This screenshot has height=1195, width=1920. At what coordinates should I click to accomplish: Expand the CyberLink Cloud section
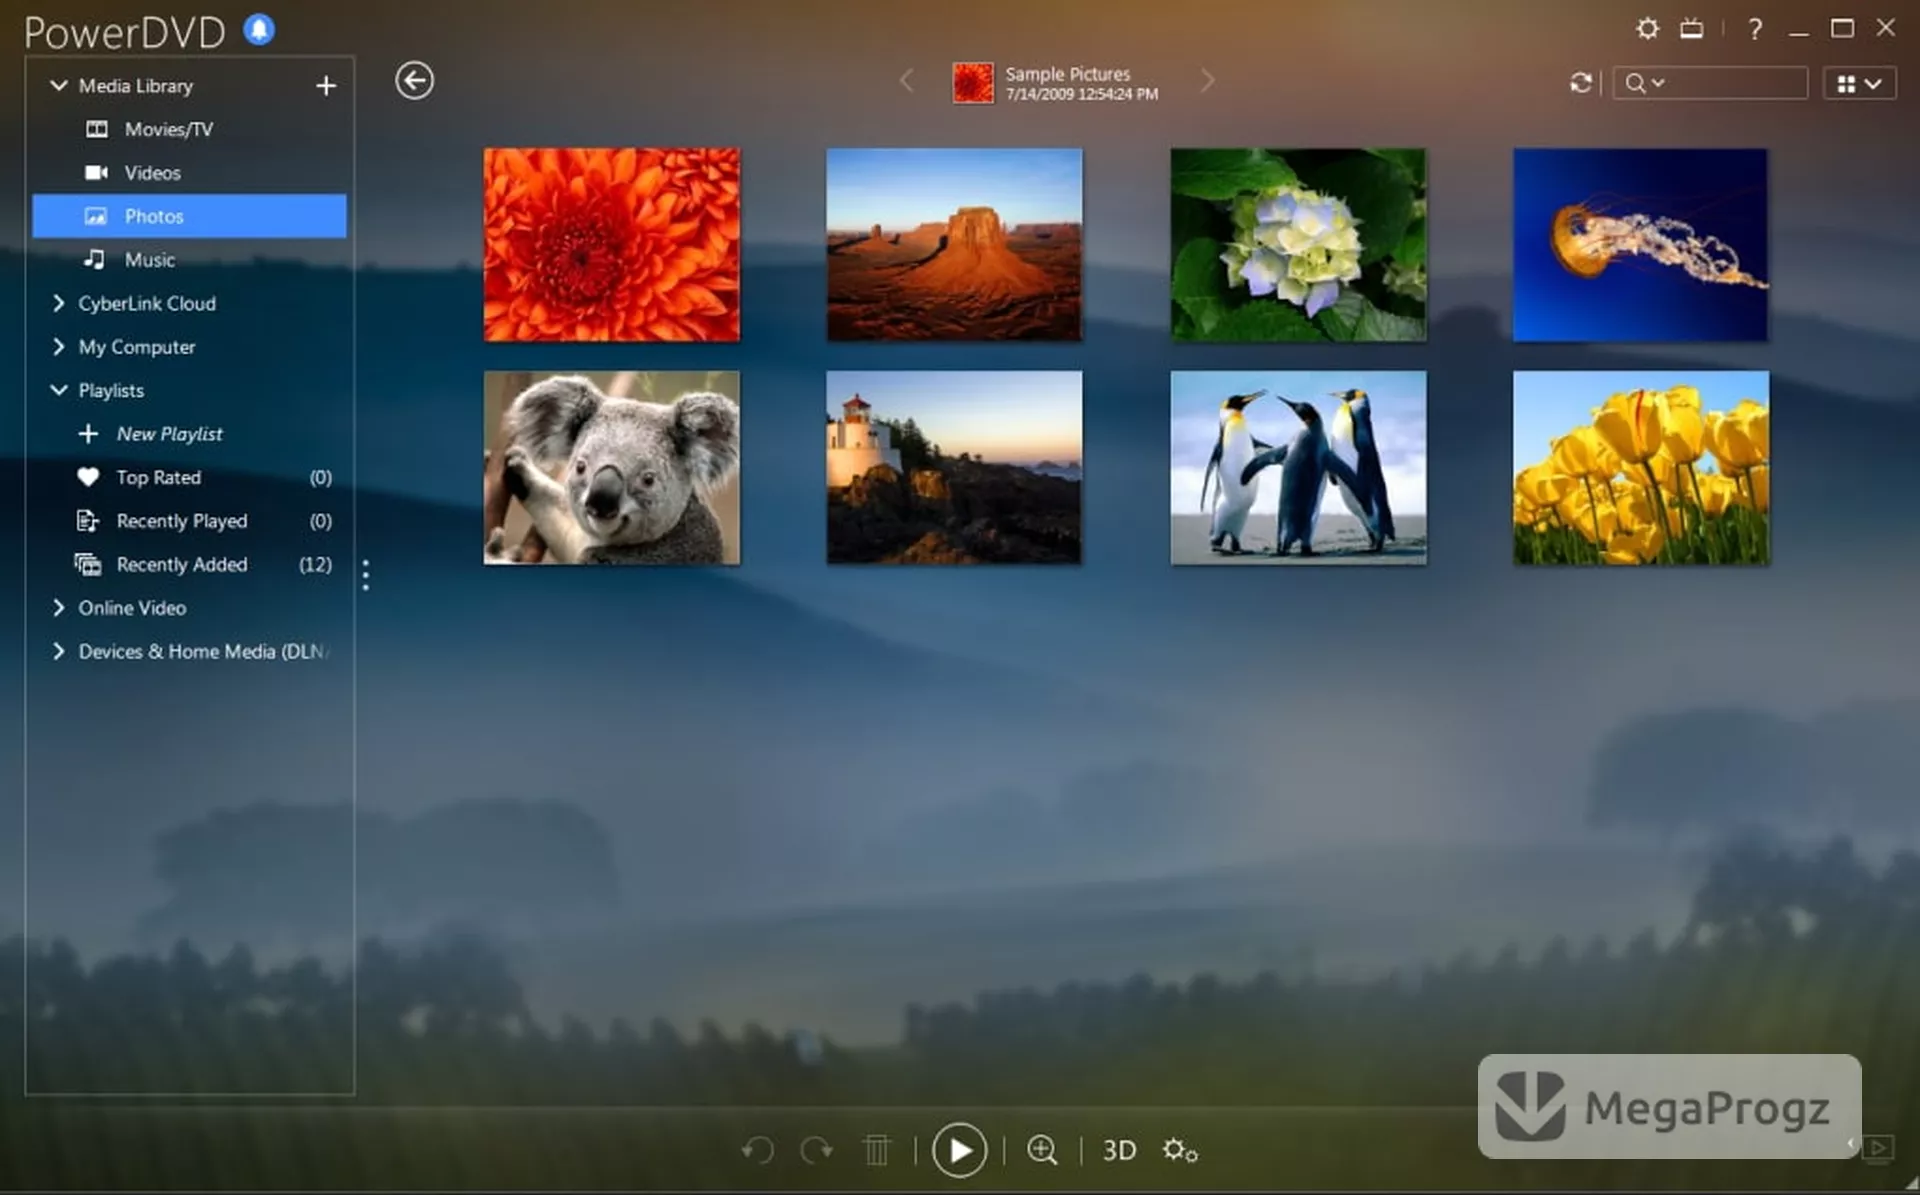58,303
